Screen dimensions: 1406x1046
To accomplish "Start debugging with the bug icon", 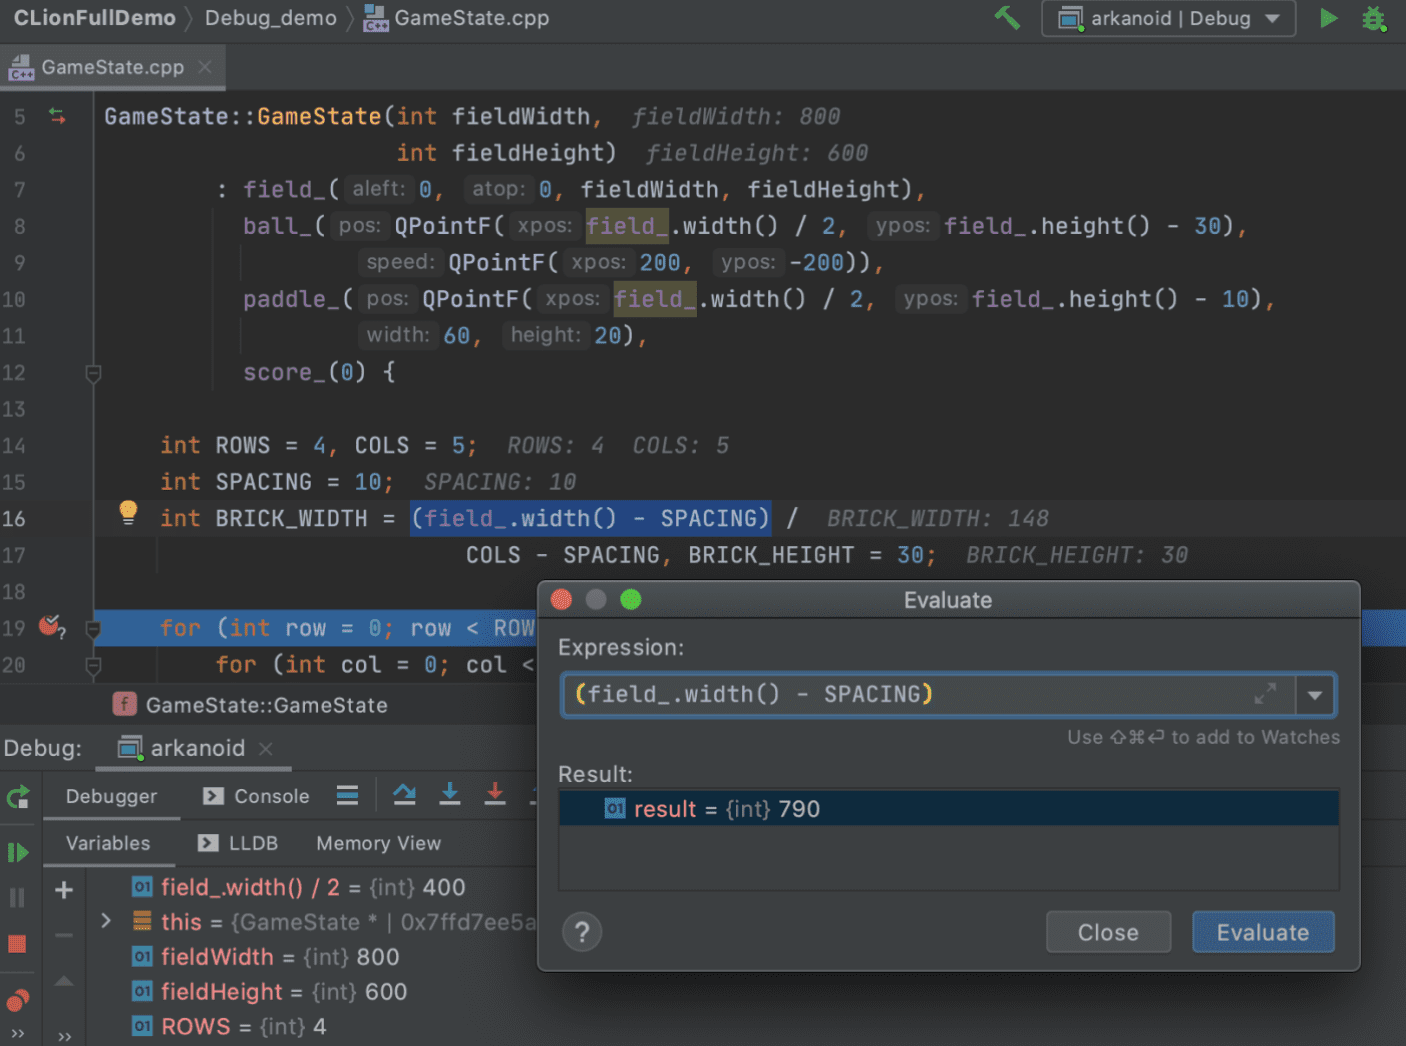I will click(x=1374, y=18).
